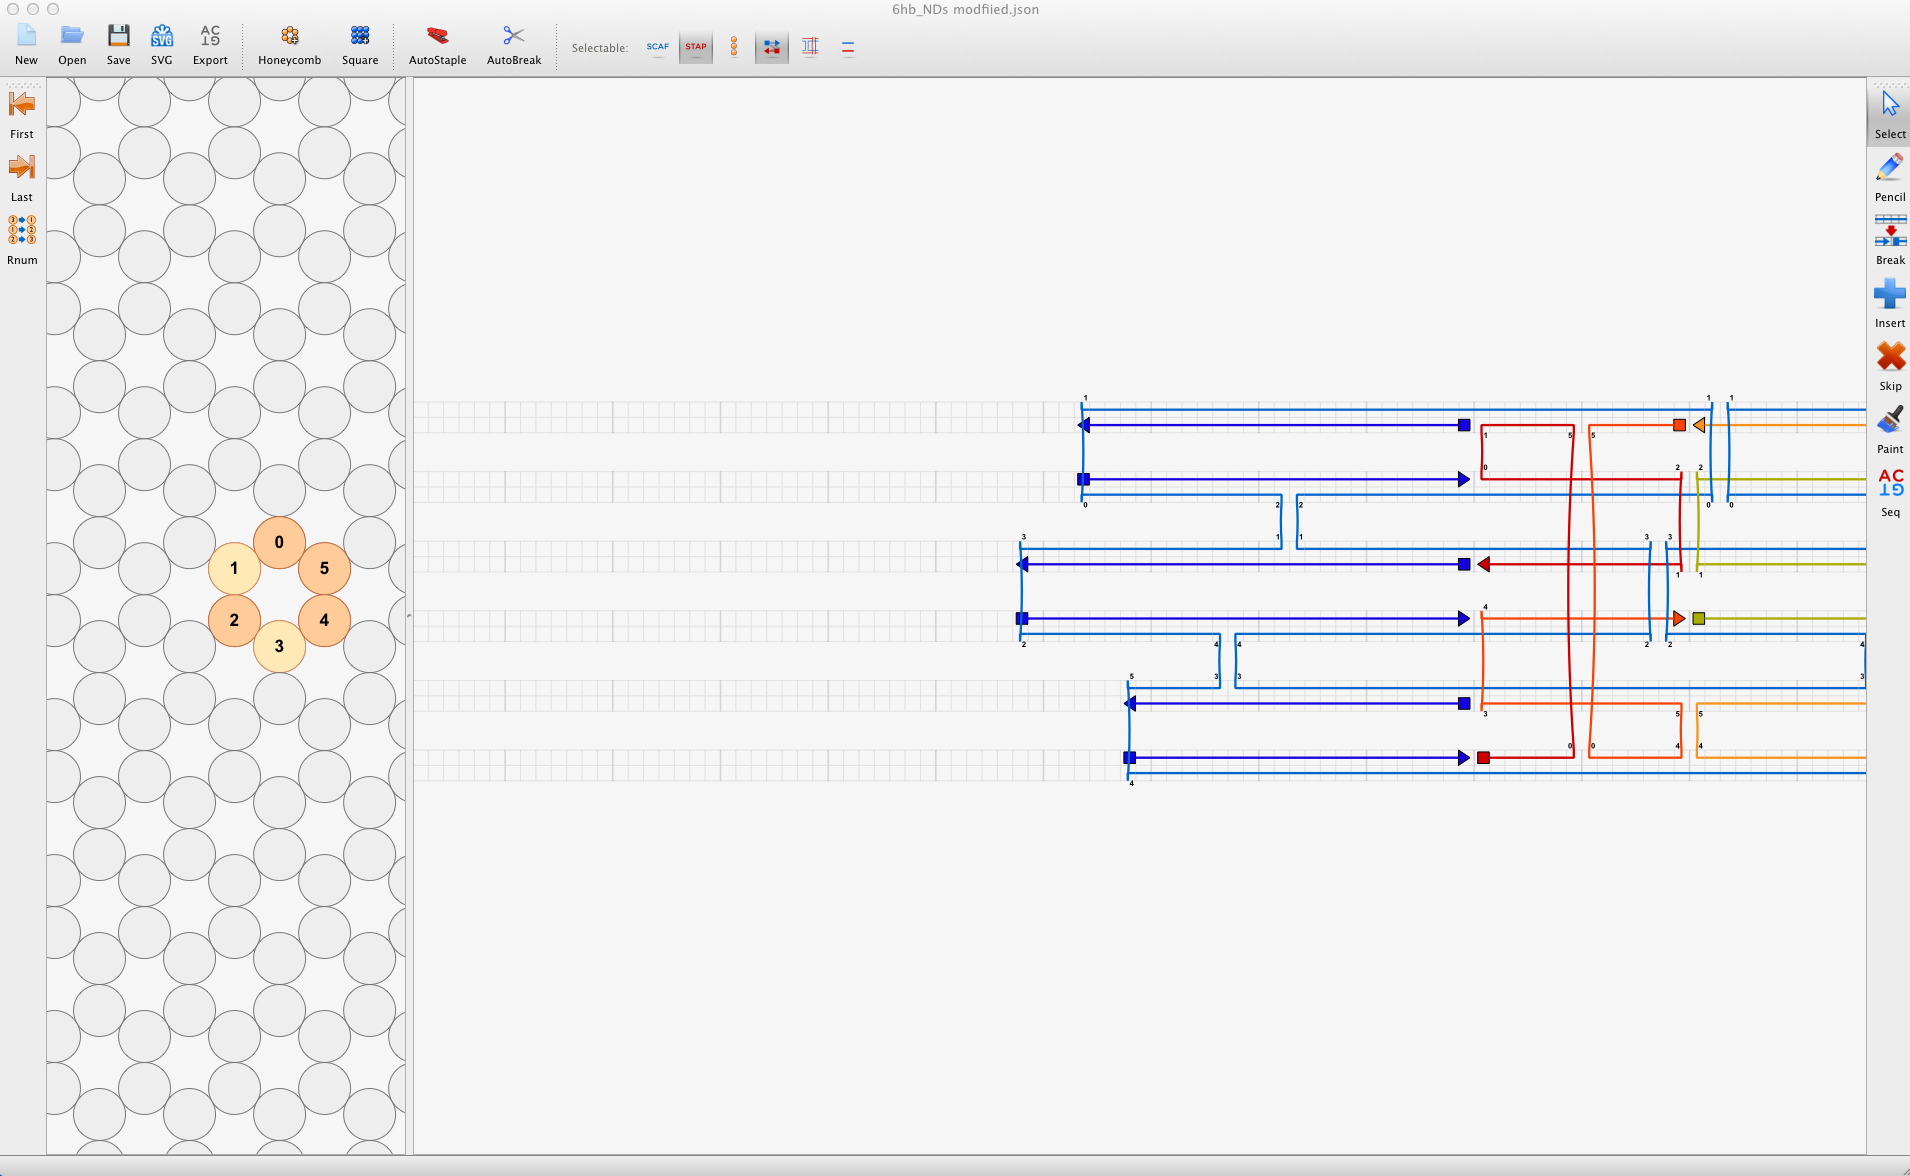Click helix 0 in the honeycomb slice view
Viewport: 1910px width, 1176px height.
point(279,542)
